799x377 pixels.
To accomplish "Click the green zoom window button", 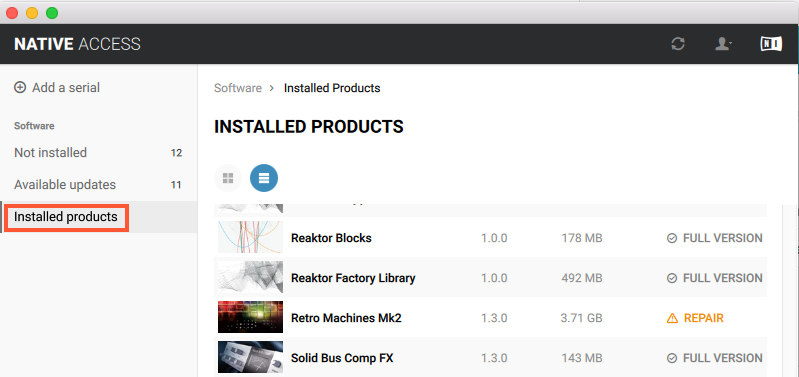I will pyautogui.click(x=52, y=13).
